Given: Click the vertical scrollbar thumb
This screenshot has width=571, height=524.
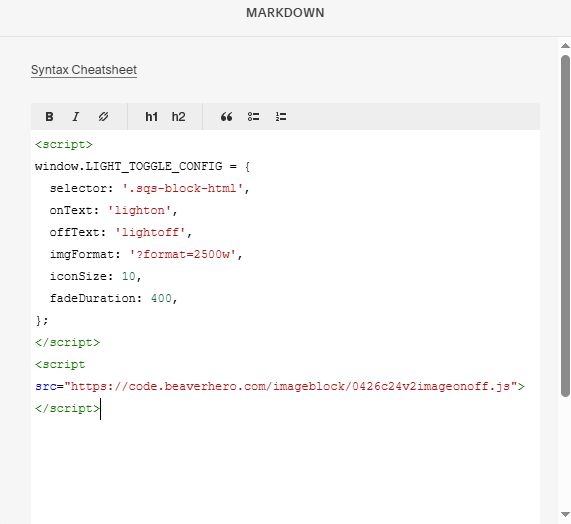Looking at the screenshot, I should coord(565,226).
